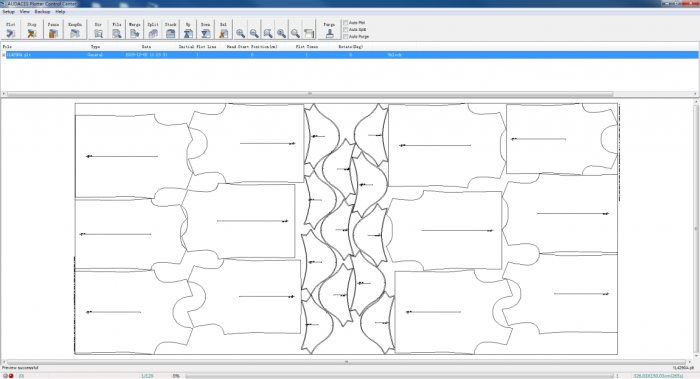Open the Backup menu
Image resolution: width=700 pixels, height=379 pixels.
click(42, 12)
